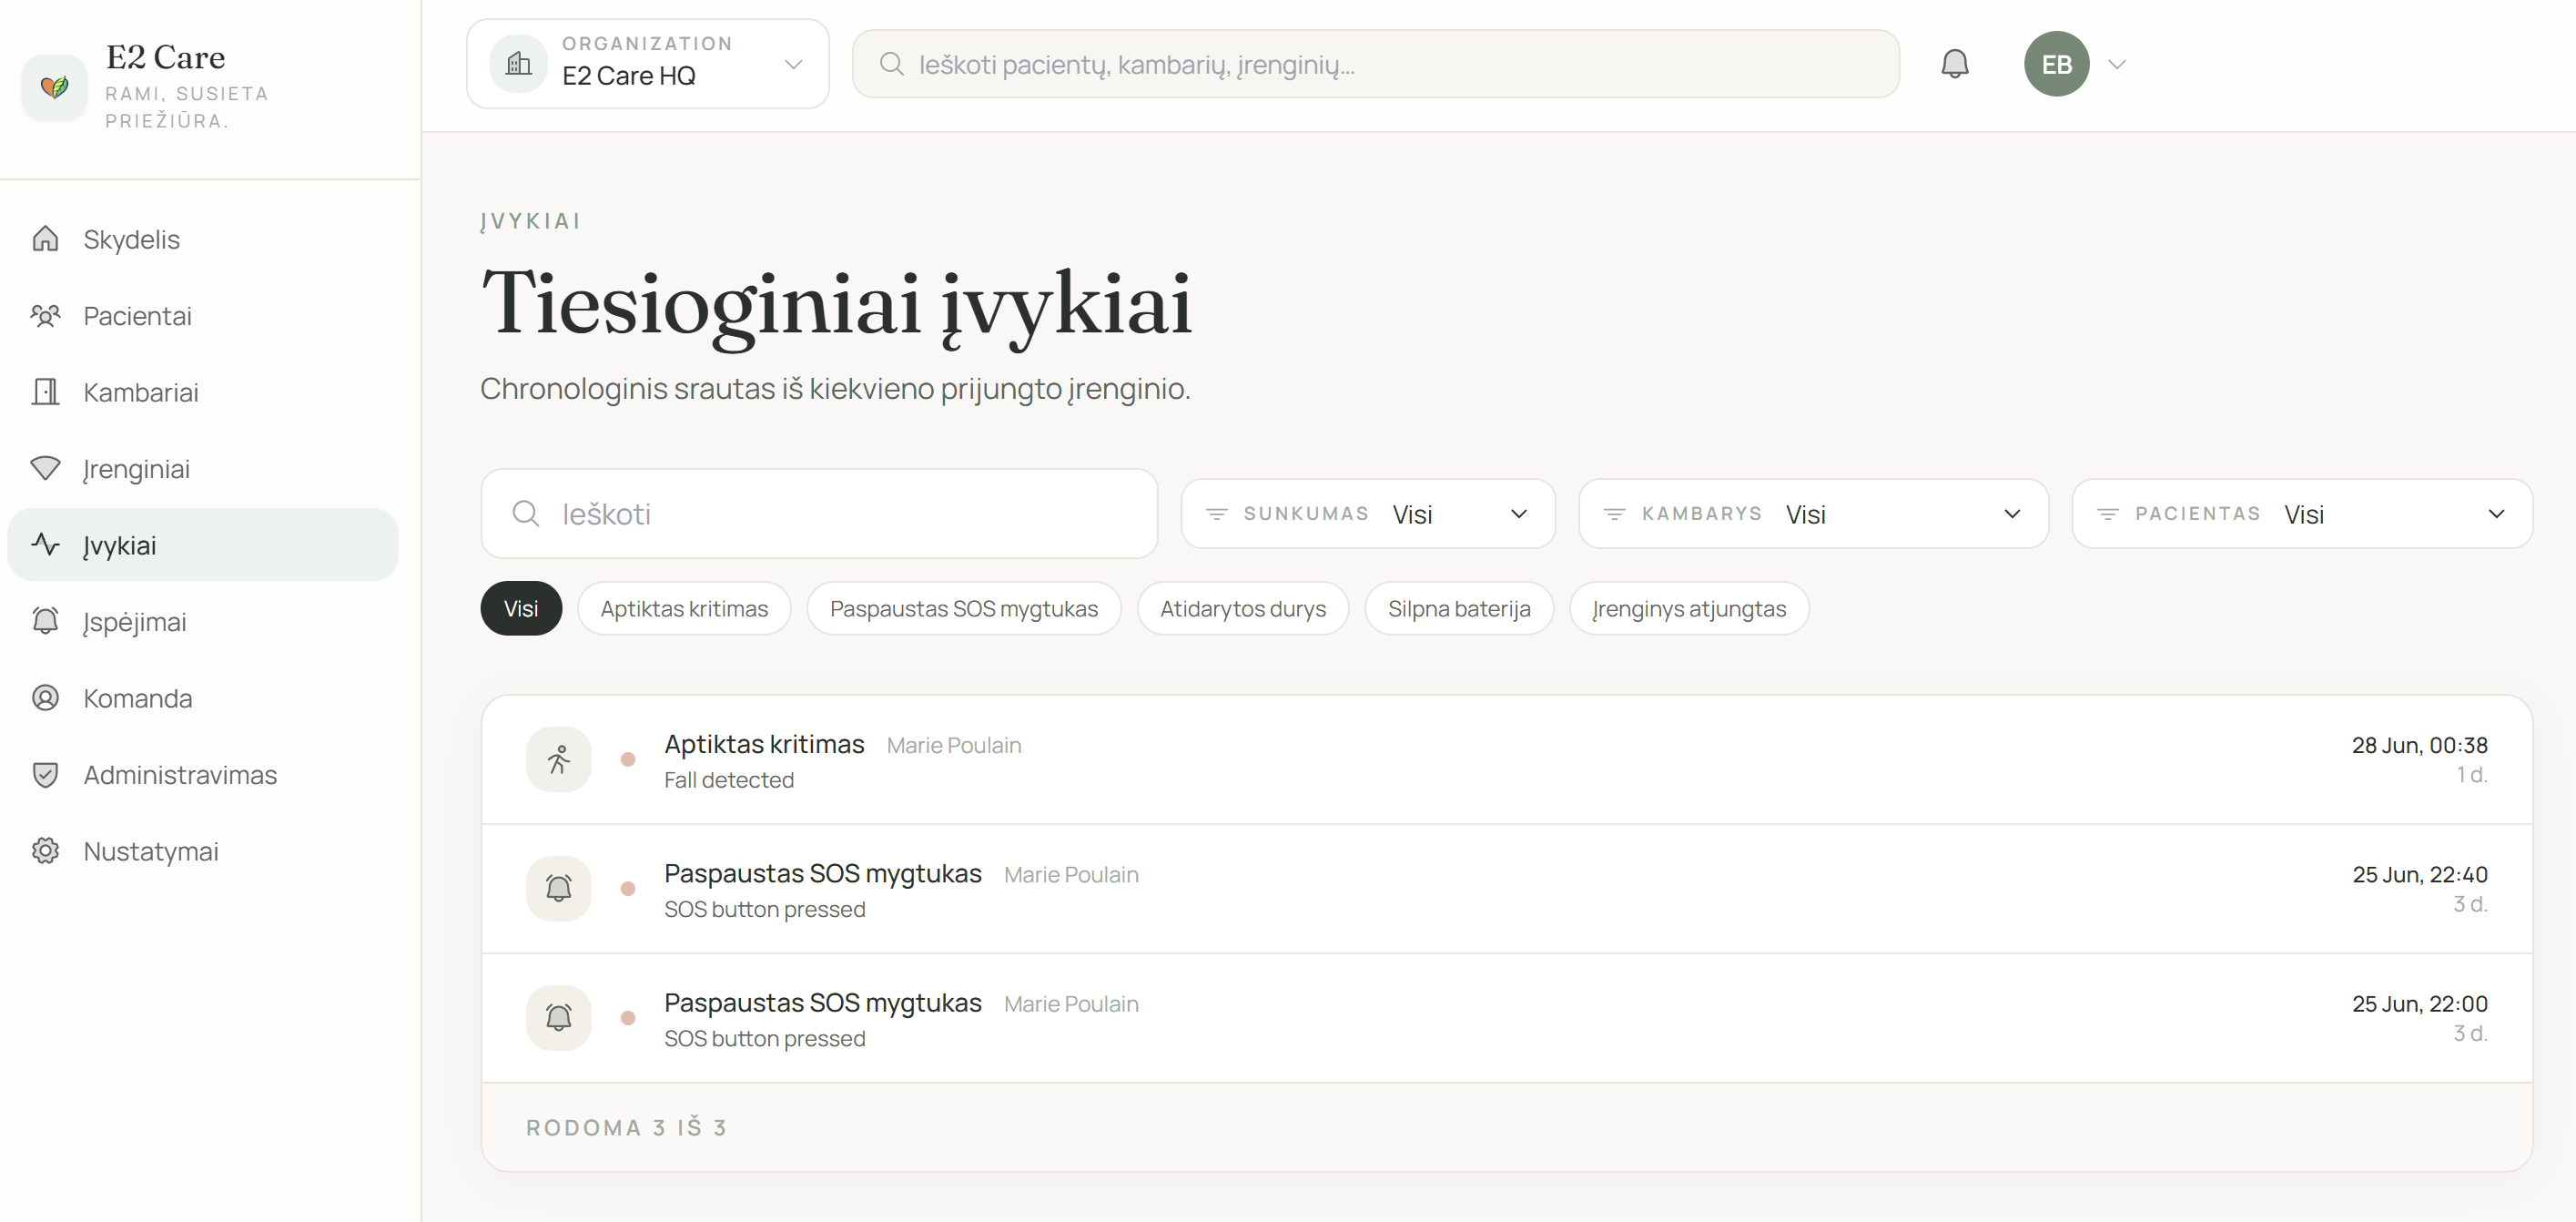
Task: Expand the E2 Care HQ organization selector
Action: pos(648,64)
